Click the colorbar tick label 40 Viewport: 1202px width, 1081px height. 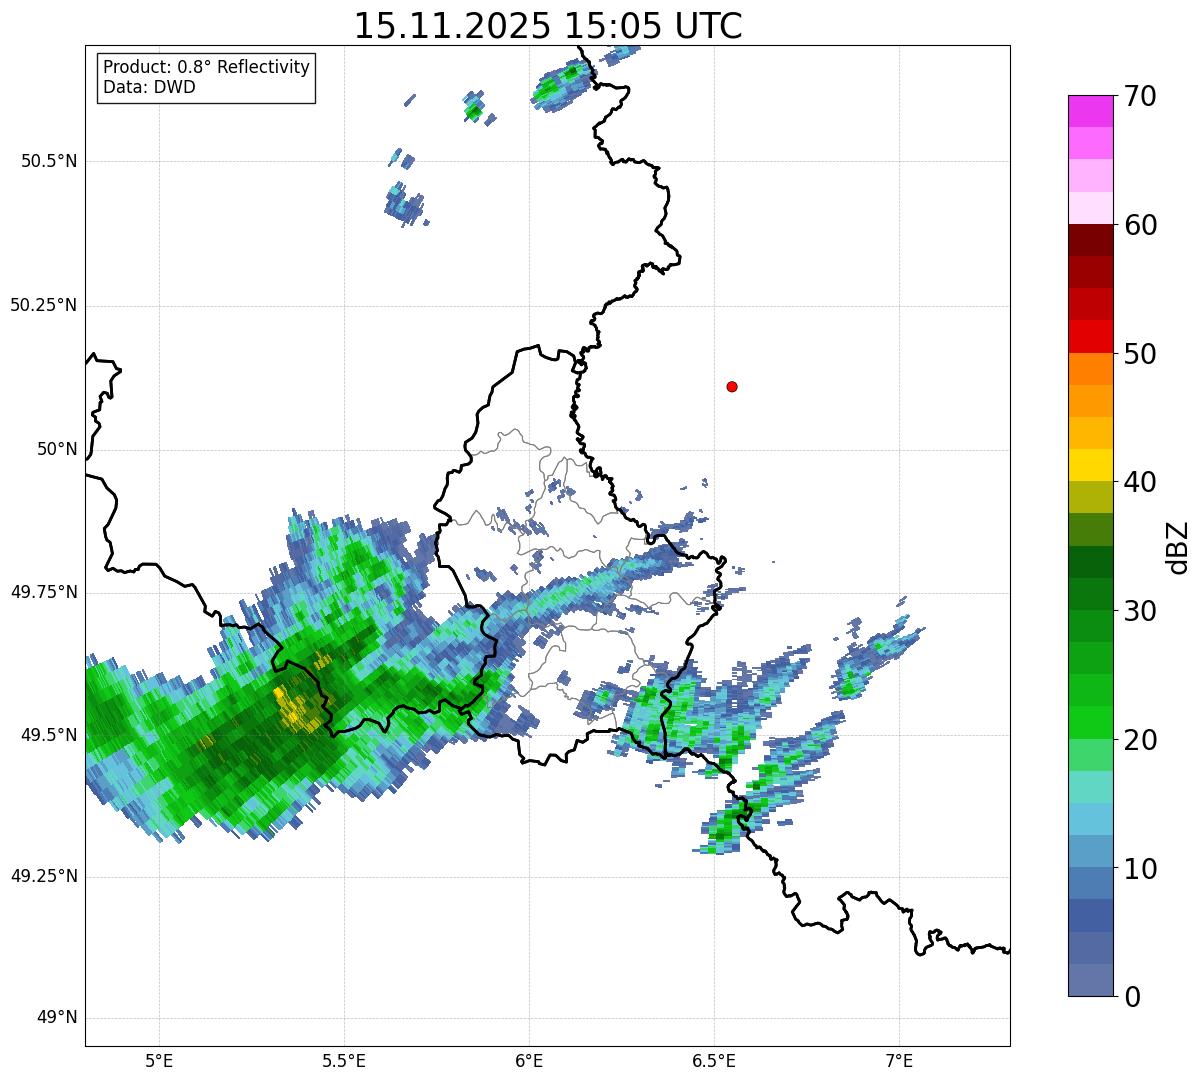[x=1141, y=482]
